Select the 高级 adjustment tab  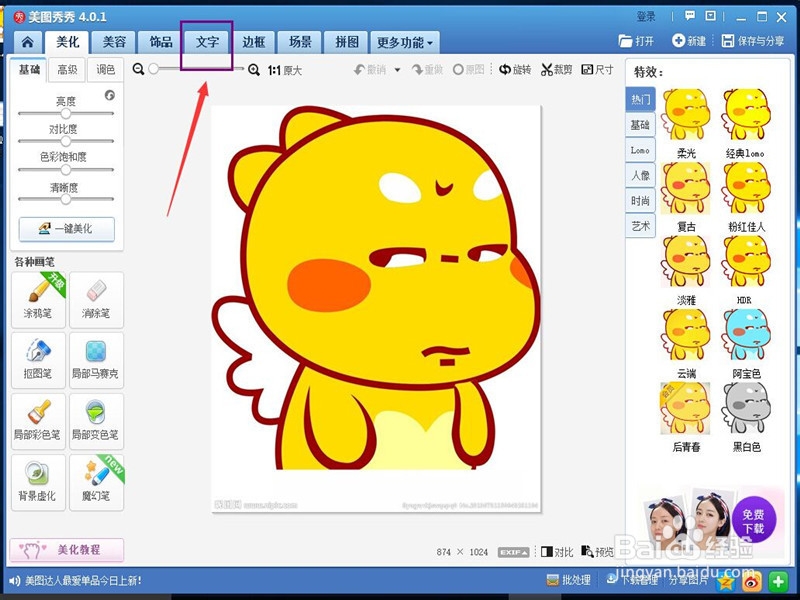click(67, 69)
